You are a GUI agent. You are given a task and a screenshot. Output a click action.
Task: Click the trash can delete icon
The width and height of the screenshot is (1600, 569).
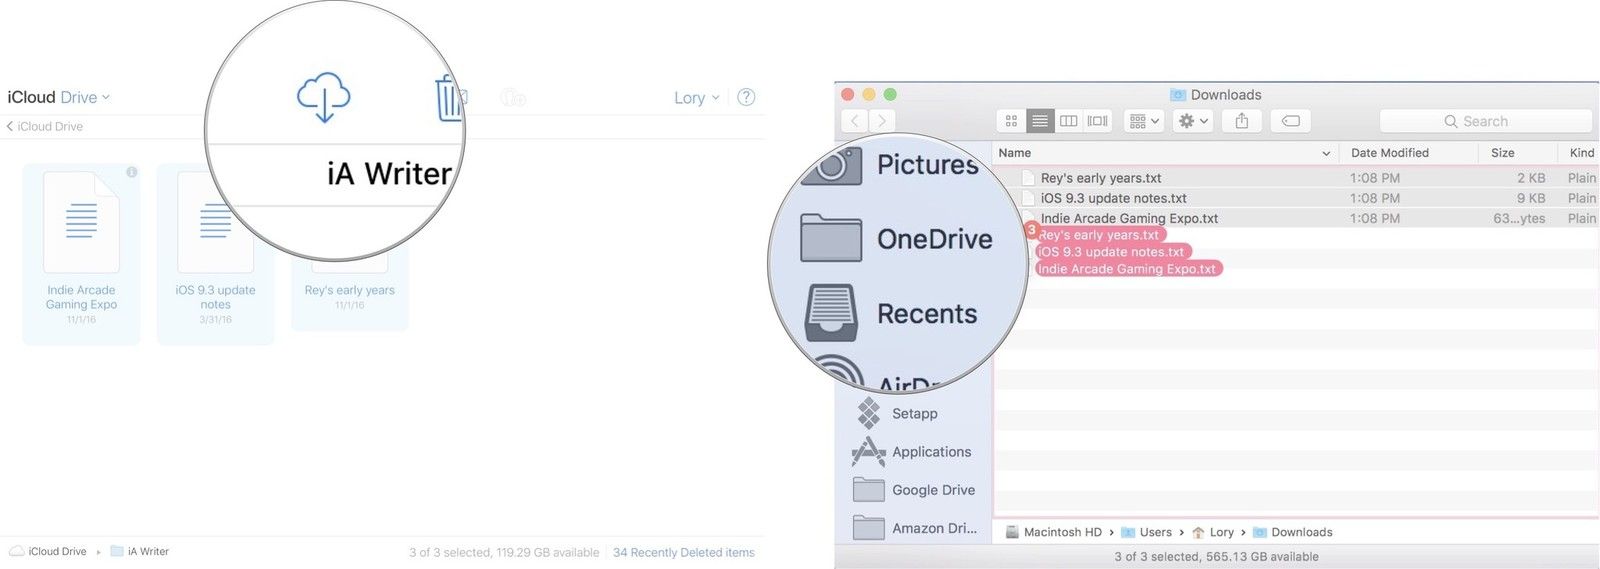pyautogui.click(x=449, y=99)
